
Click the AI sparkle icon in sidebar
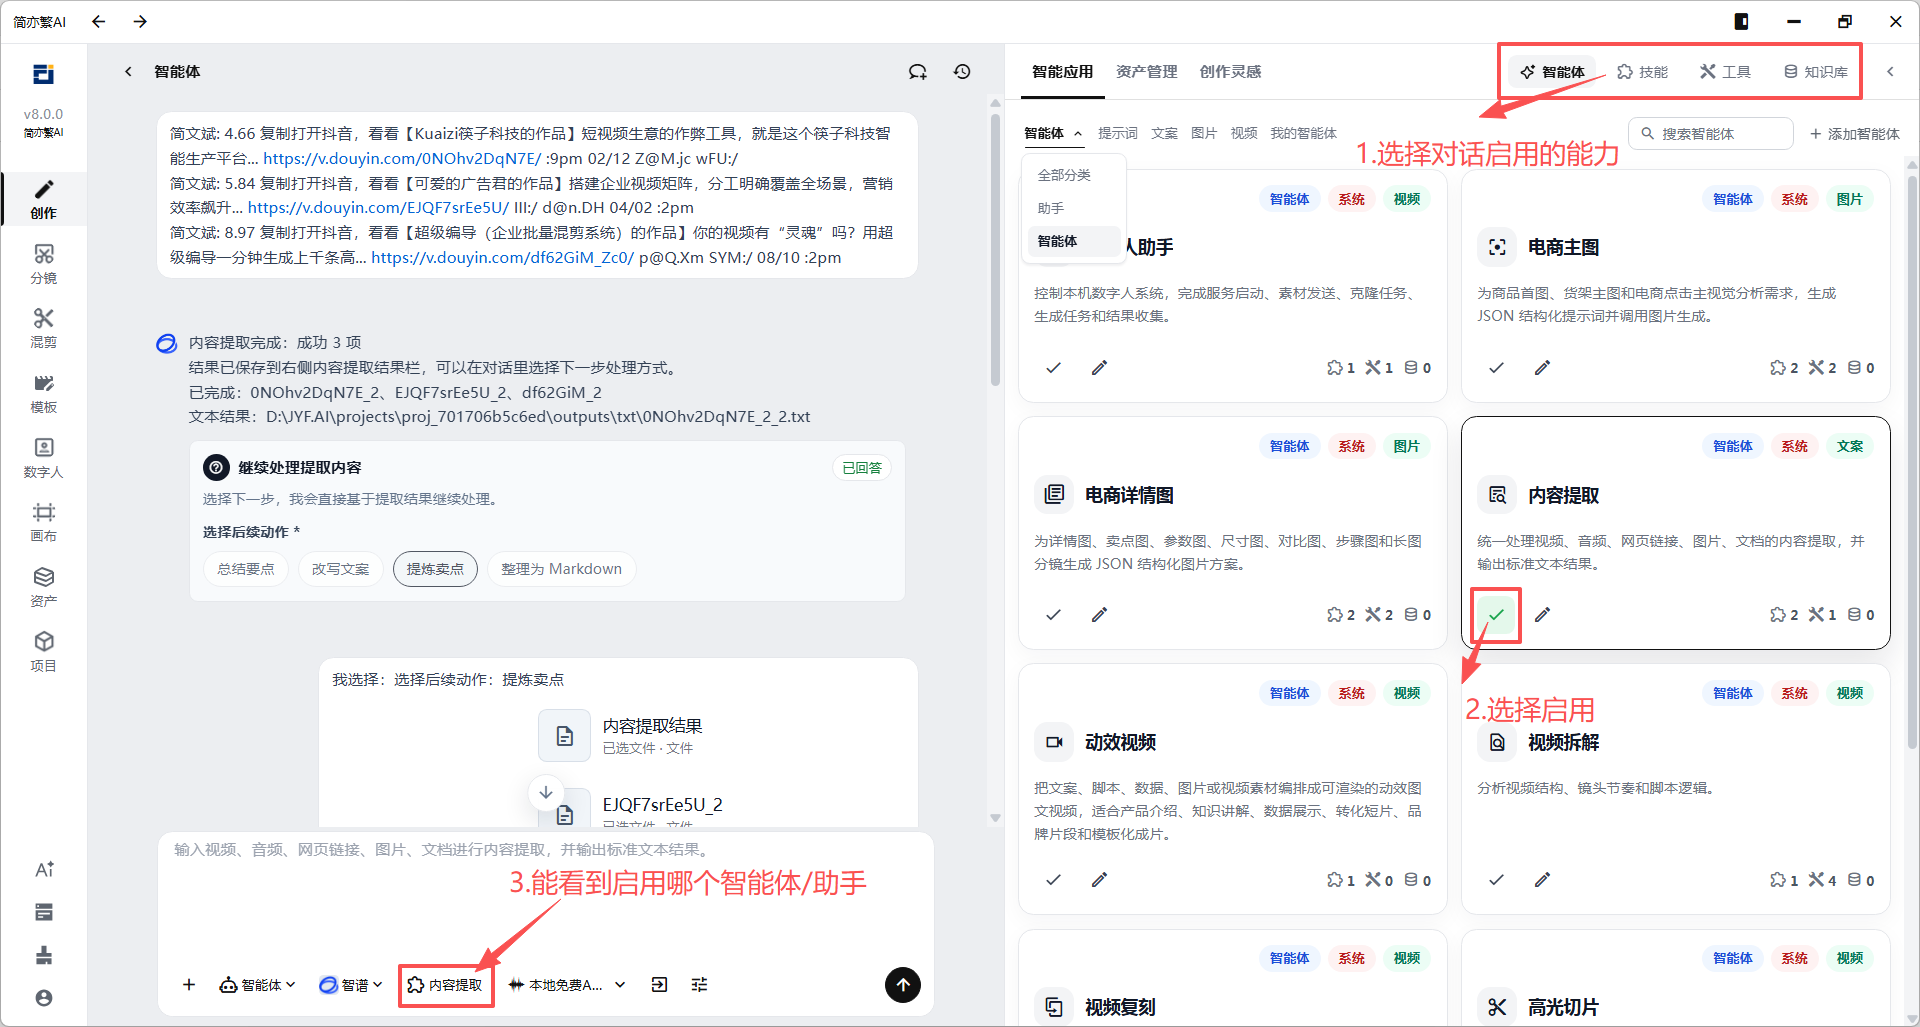pyautogui.click(x=44, y=869)
